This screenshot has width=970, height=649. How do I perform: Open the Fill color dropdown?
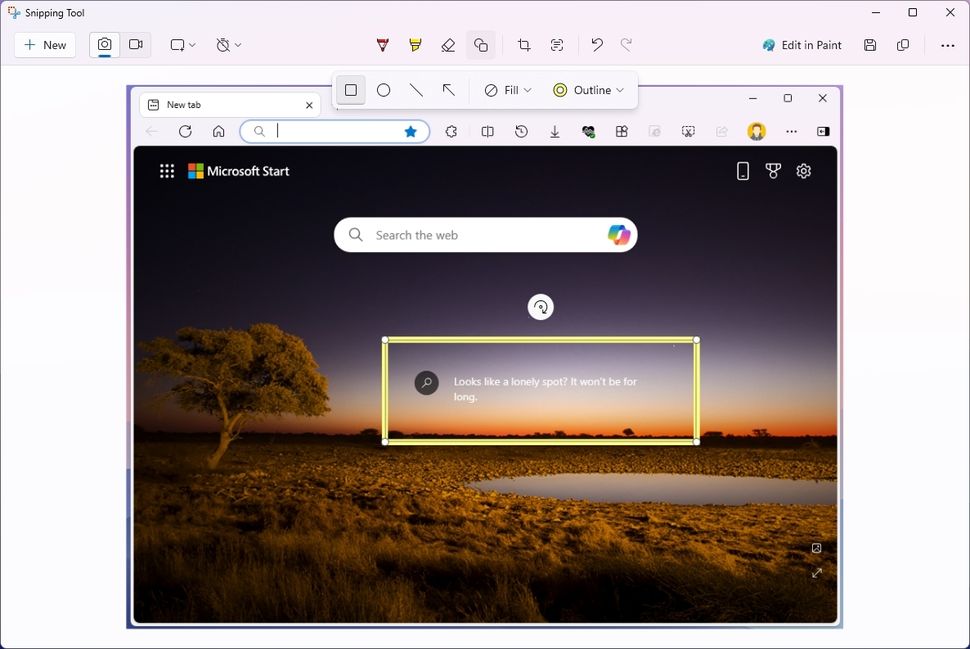coord(507,90)
